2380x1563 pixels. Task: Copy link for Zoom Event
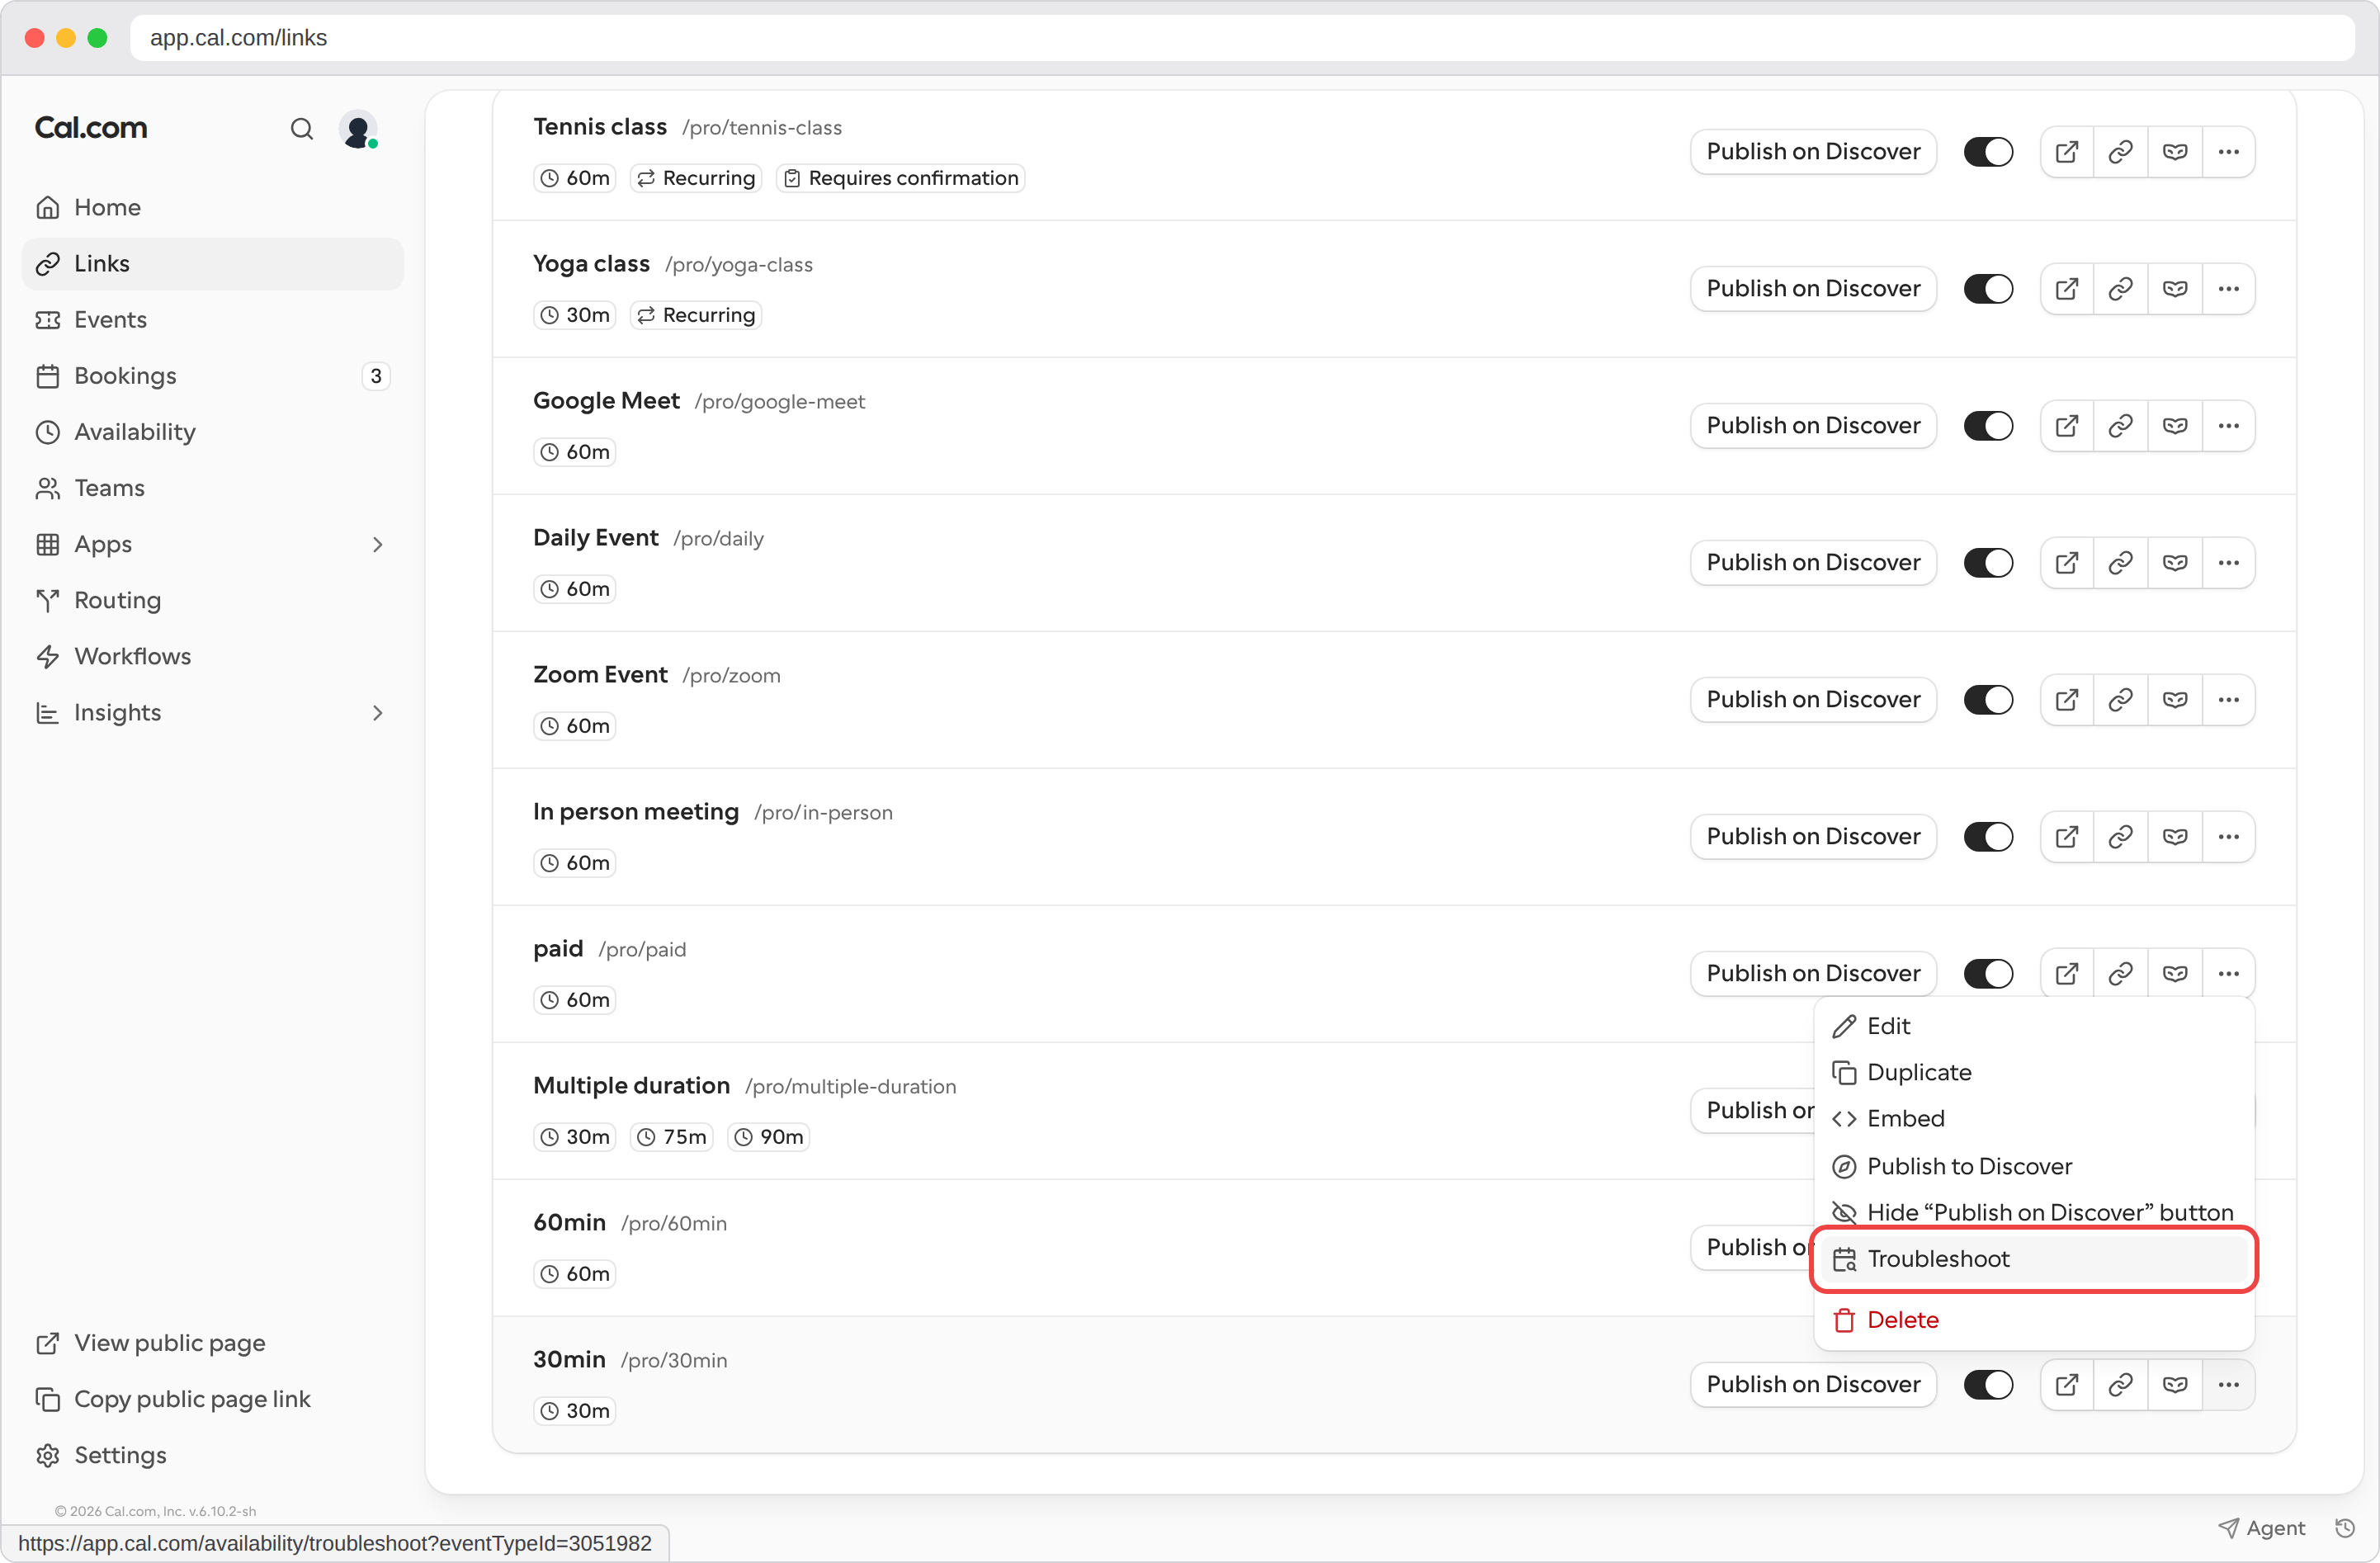(x=2121, y=700)
